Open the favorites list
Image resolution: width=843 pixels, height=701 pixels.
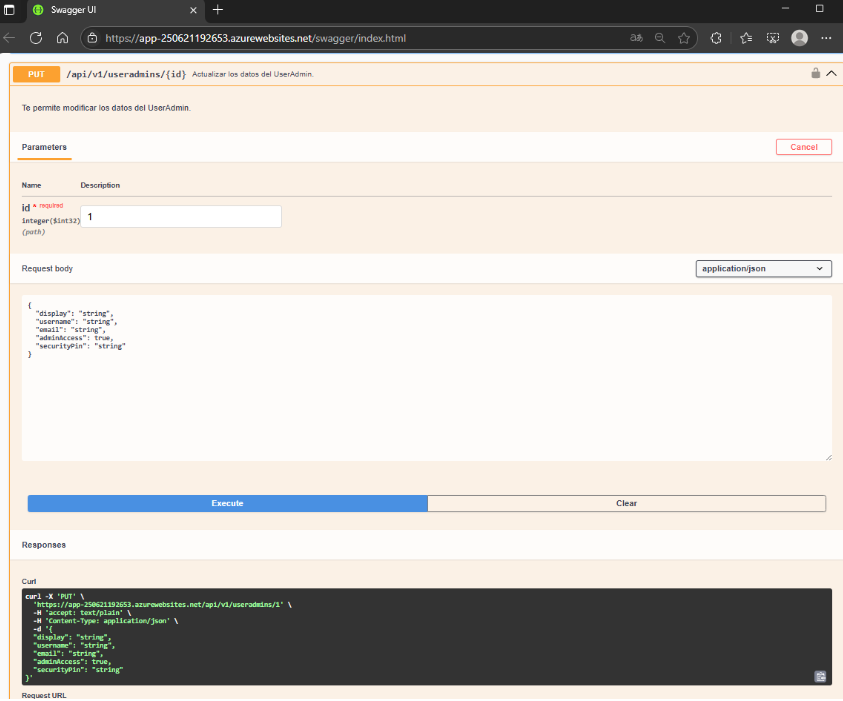[x=746, y=38]
